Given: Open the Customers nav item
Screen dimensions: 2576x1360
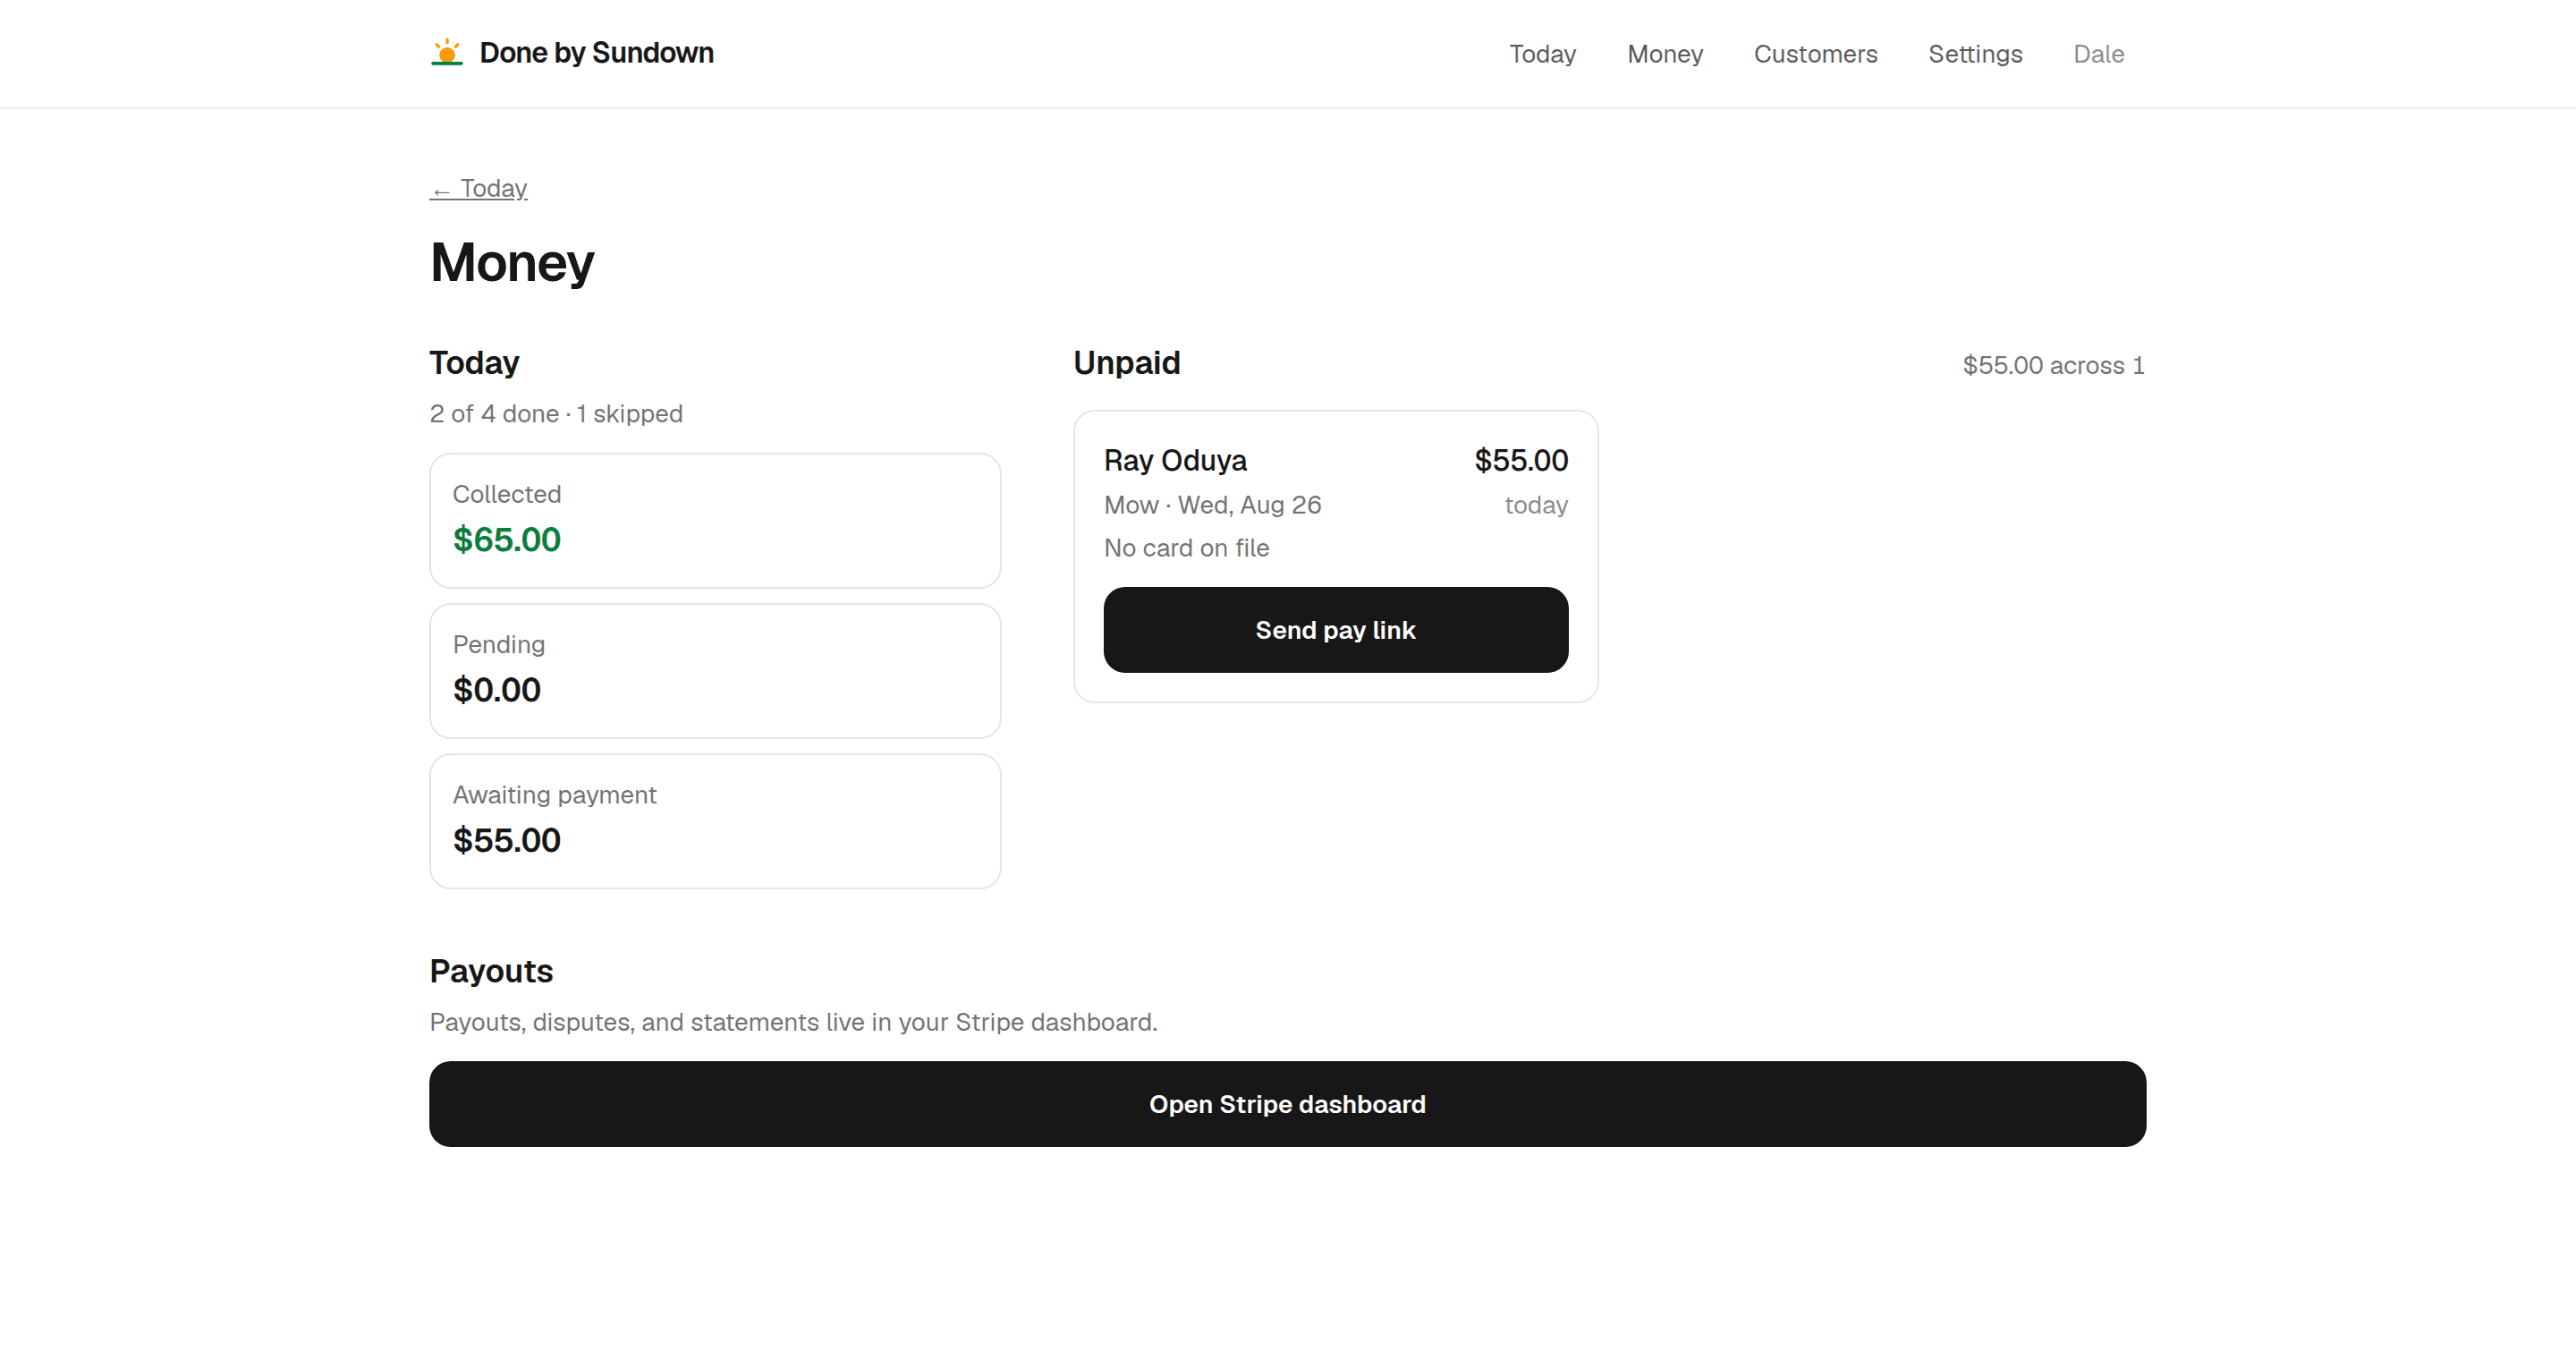Looking at the screenshot, I should [1815, 54].
